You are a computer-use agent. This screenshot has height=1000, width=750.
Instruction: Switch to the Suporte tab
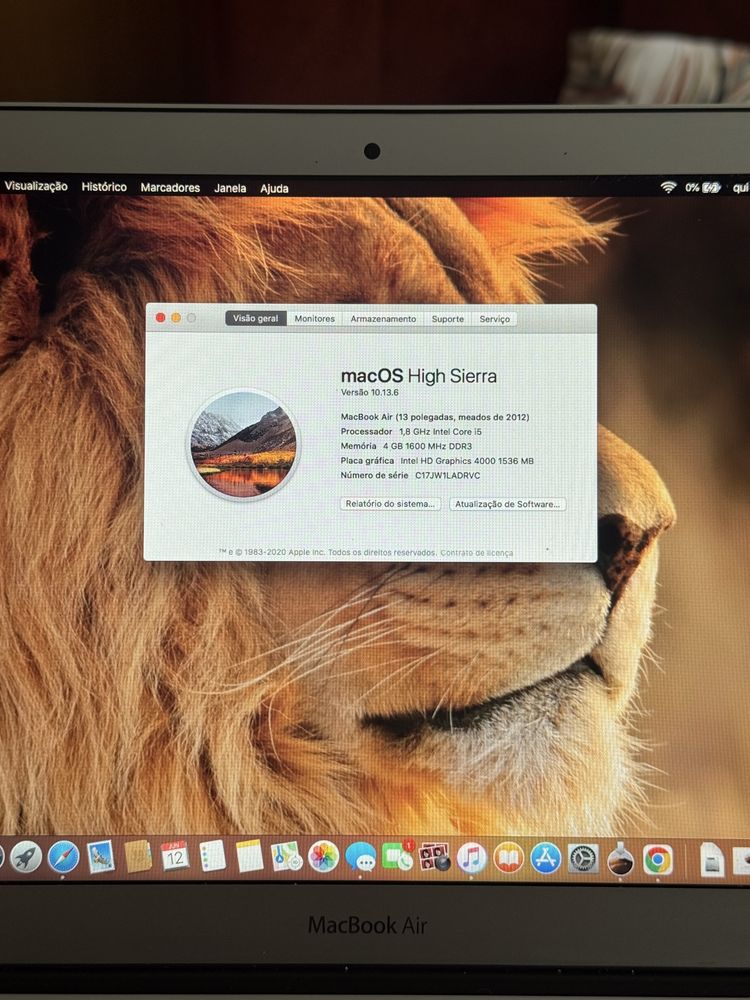coord(448,319)
